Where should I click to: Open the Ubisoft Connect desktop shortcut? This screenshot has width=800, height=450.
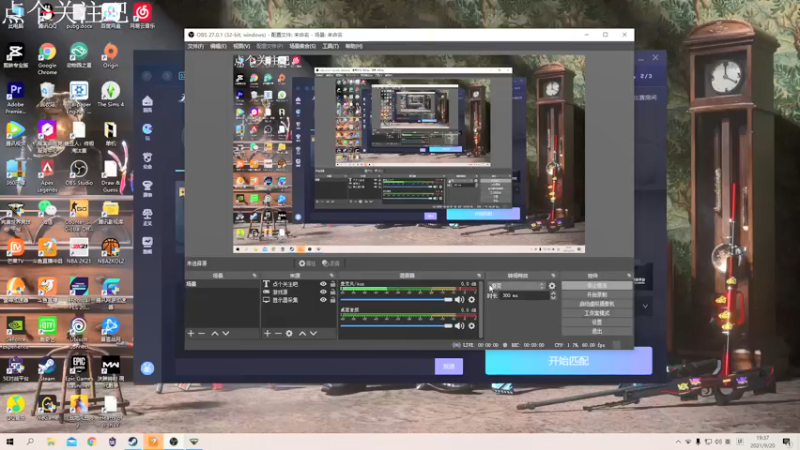(x=79, y=329)
